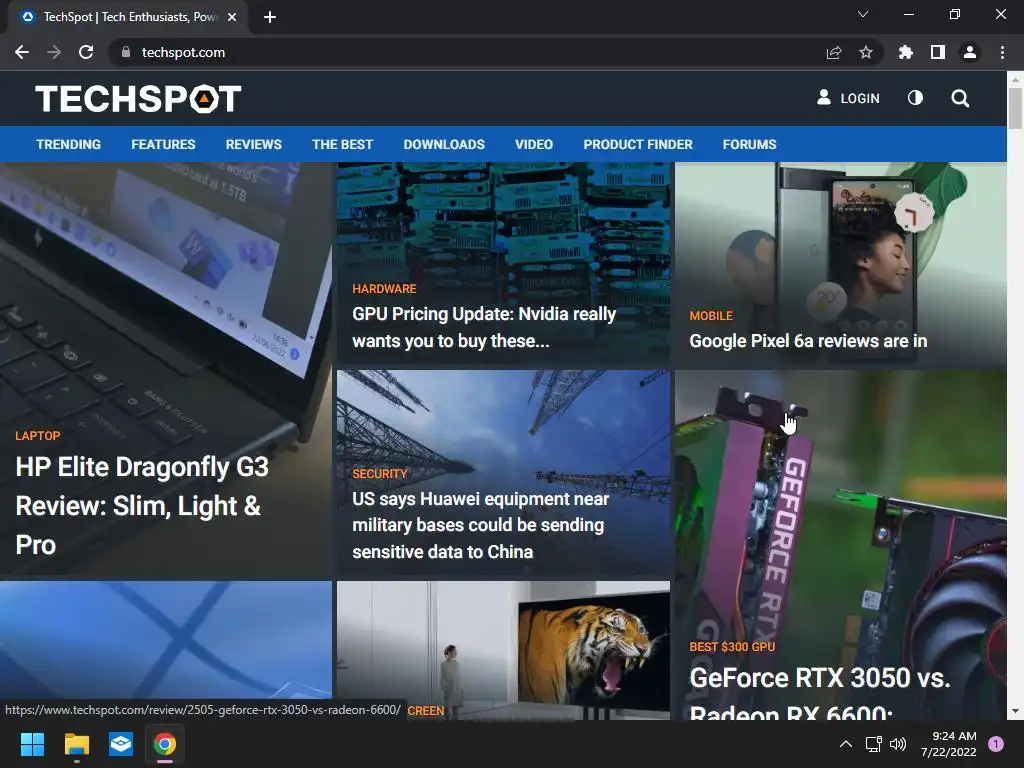This screenshot has width=1024, height=768.
Task: Click the page vertical scrollbar thumb
Action: tap(1015, 108)
